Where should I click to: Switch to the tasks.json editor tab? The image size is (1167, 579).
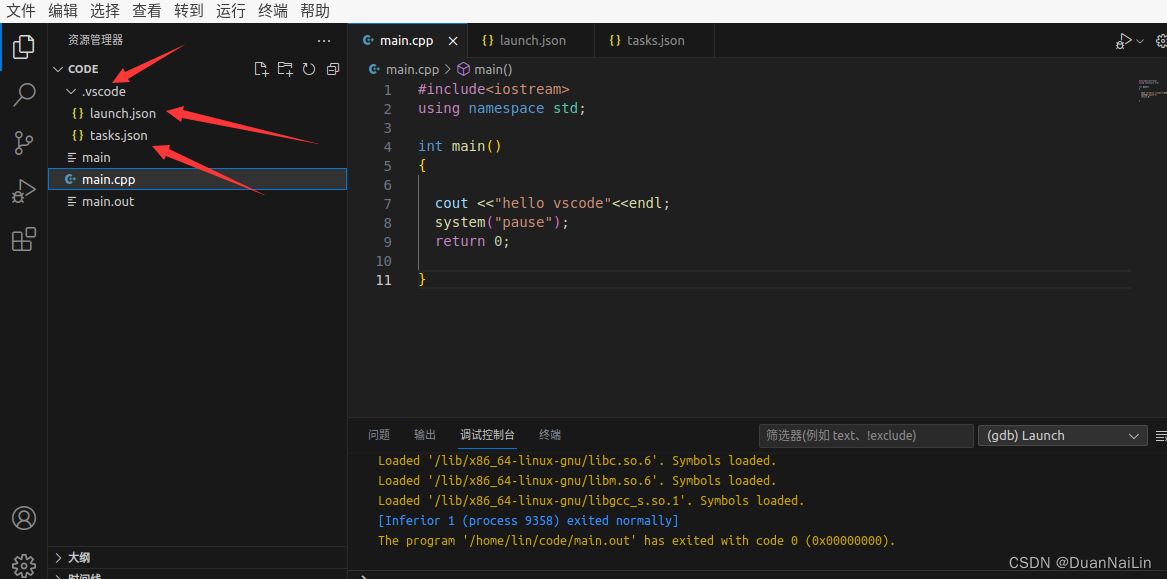(655, 41)
